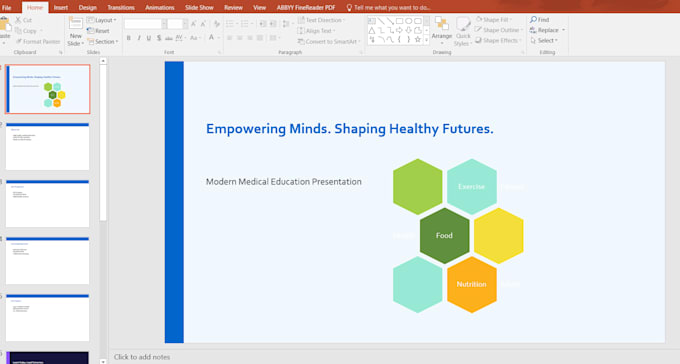Toggle Bold formatting
680x364 pixels.
point(128,38)
